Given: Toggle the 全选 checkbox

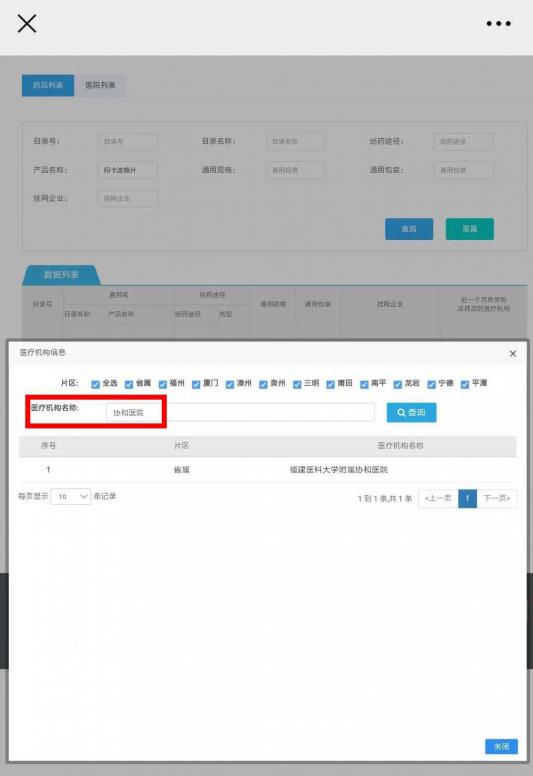Looking at the screenshot, I should click(96, 384).
